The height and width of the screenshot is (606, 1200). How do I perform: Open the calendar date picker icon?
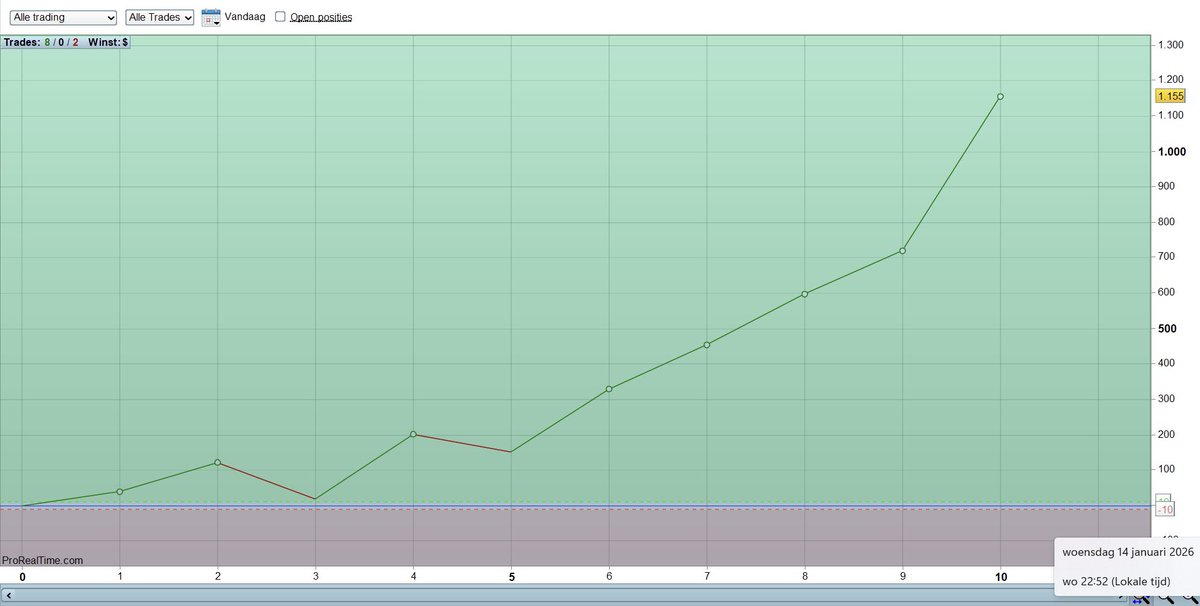click(x=211, y=17)
